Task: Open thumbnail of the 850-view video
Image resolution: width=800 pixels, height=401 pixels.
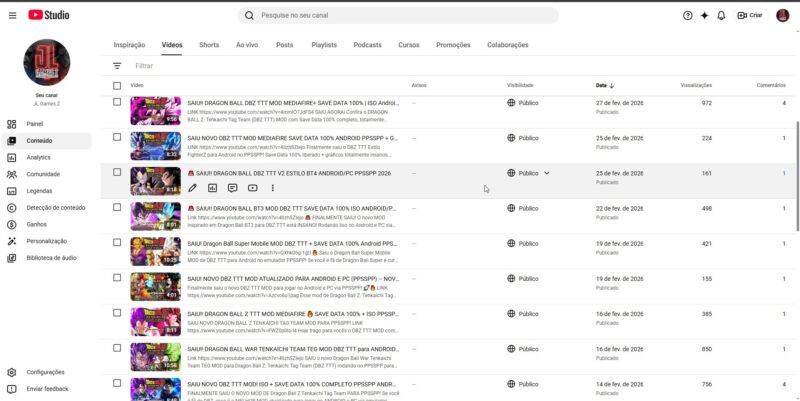Action: [x=156, y=357]
